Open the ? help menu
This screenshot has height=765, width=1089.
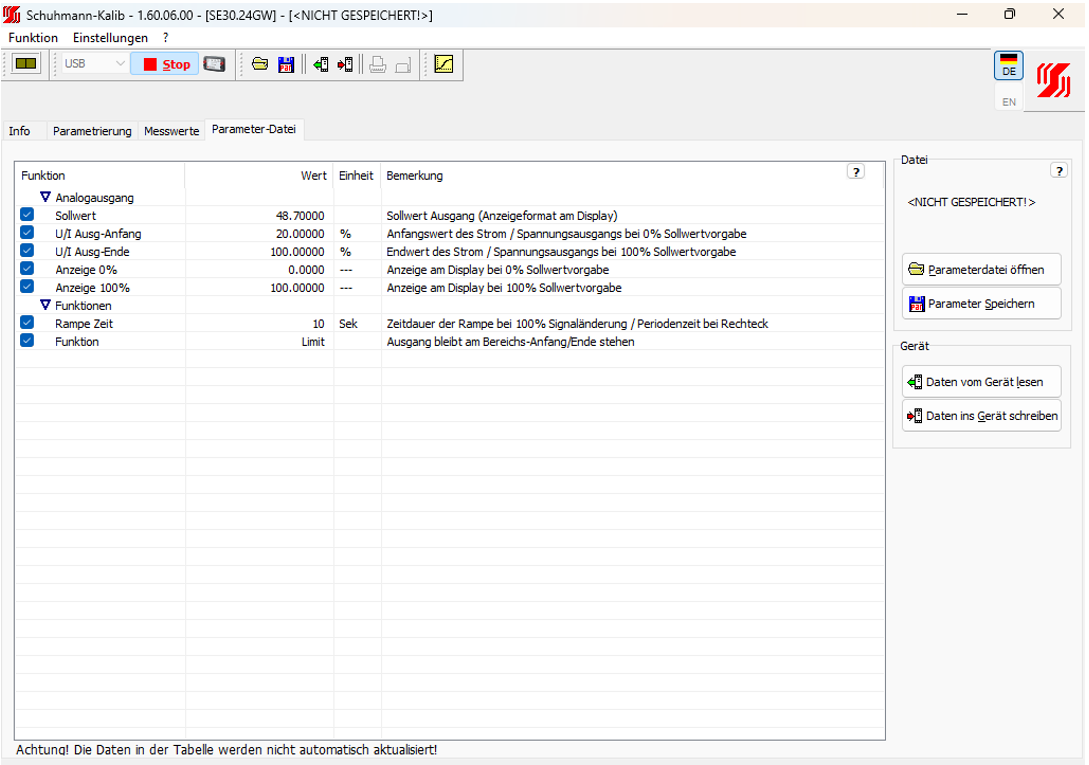click(x=165, y=38)
